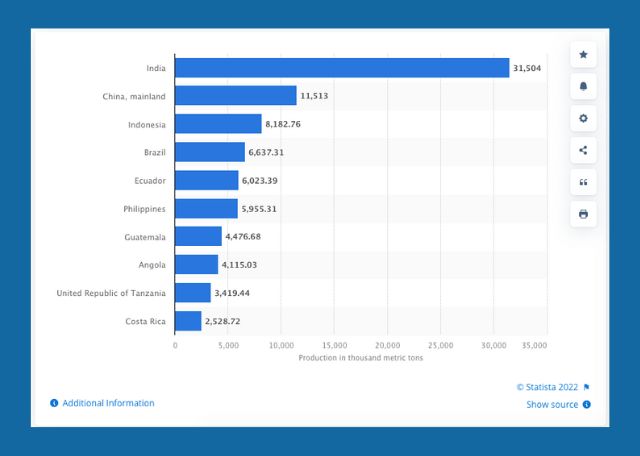Click the China, mainland bar
This screenshot has width=640, height=456.
(x=236, y=96)
